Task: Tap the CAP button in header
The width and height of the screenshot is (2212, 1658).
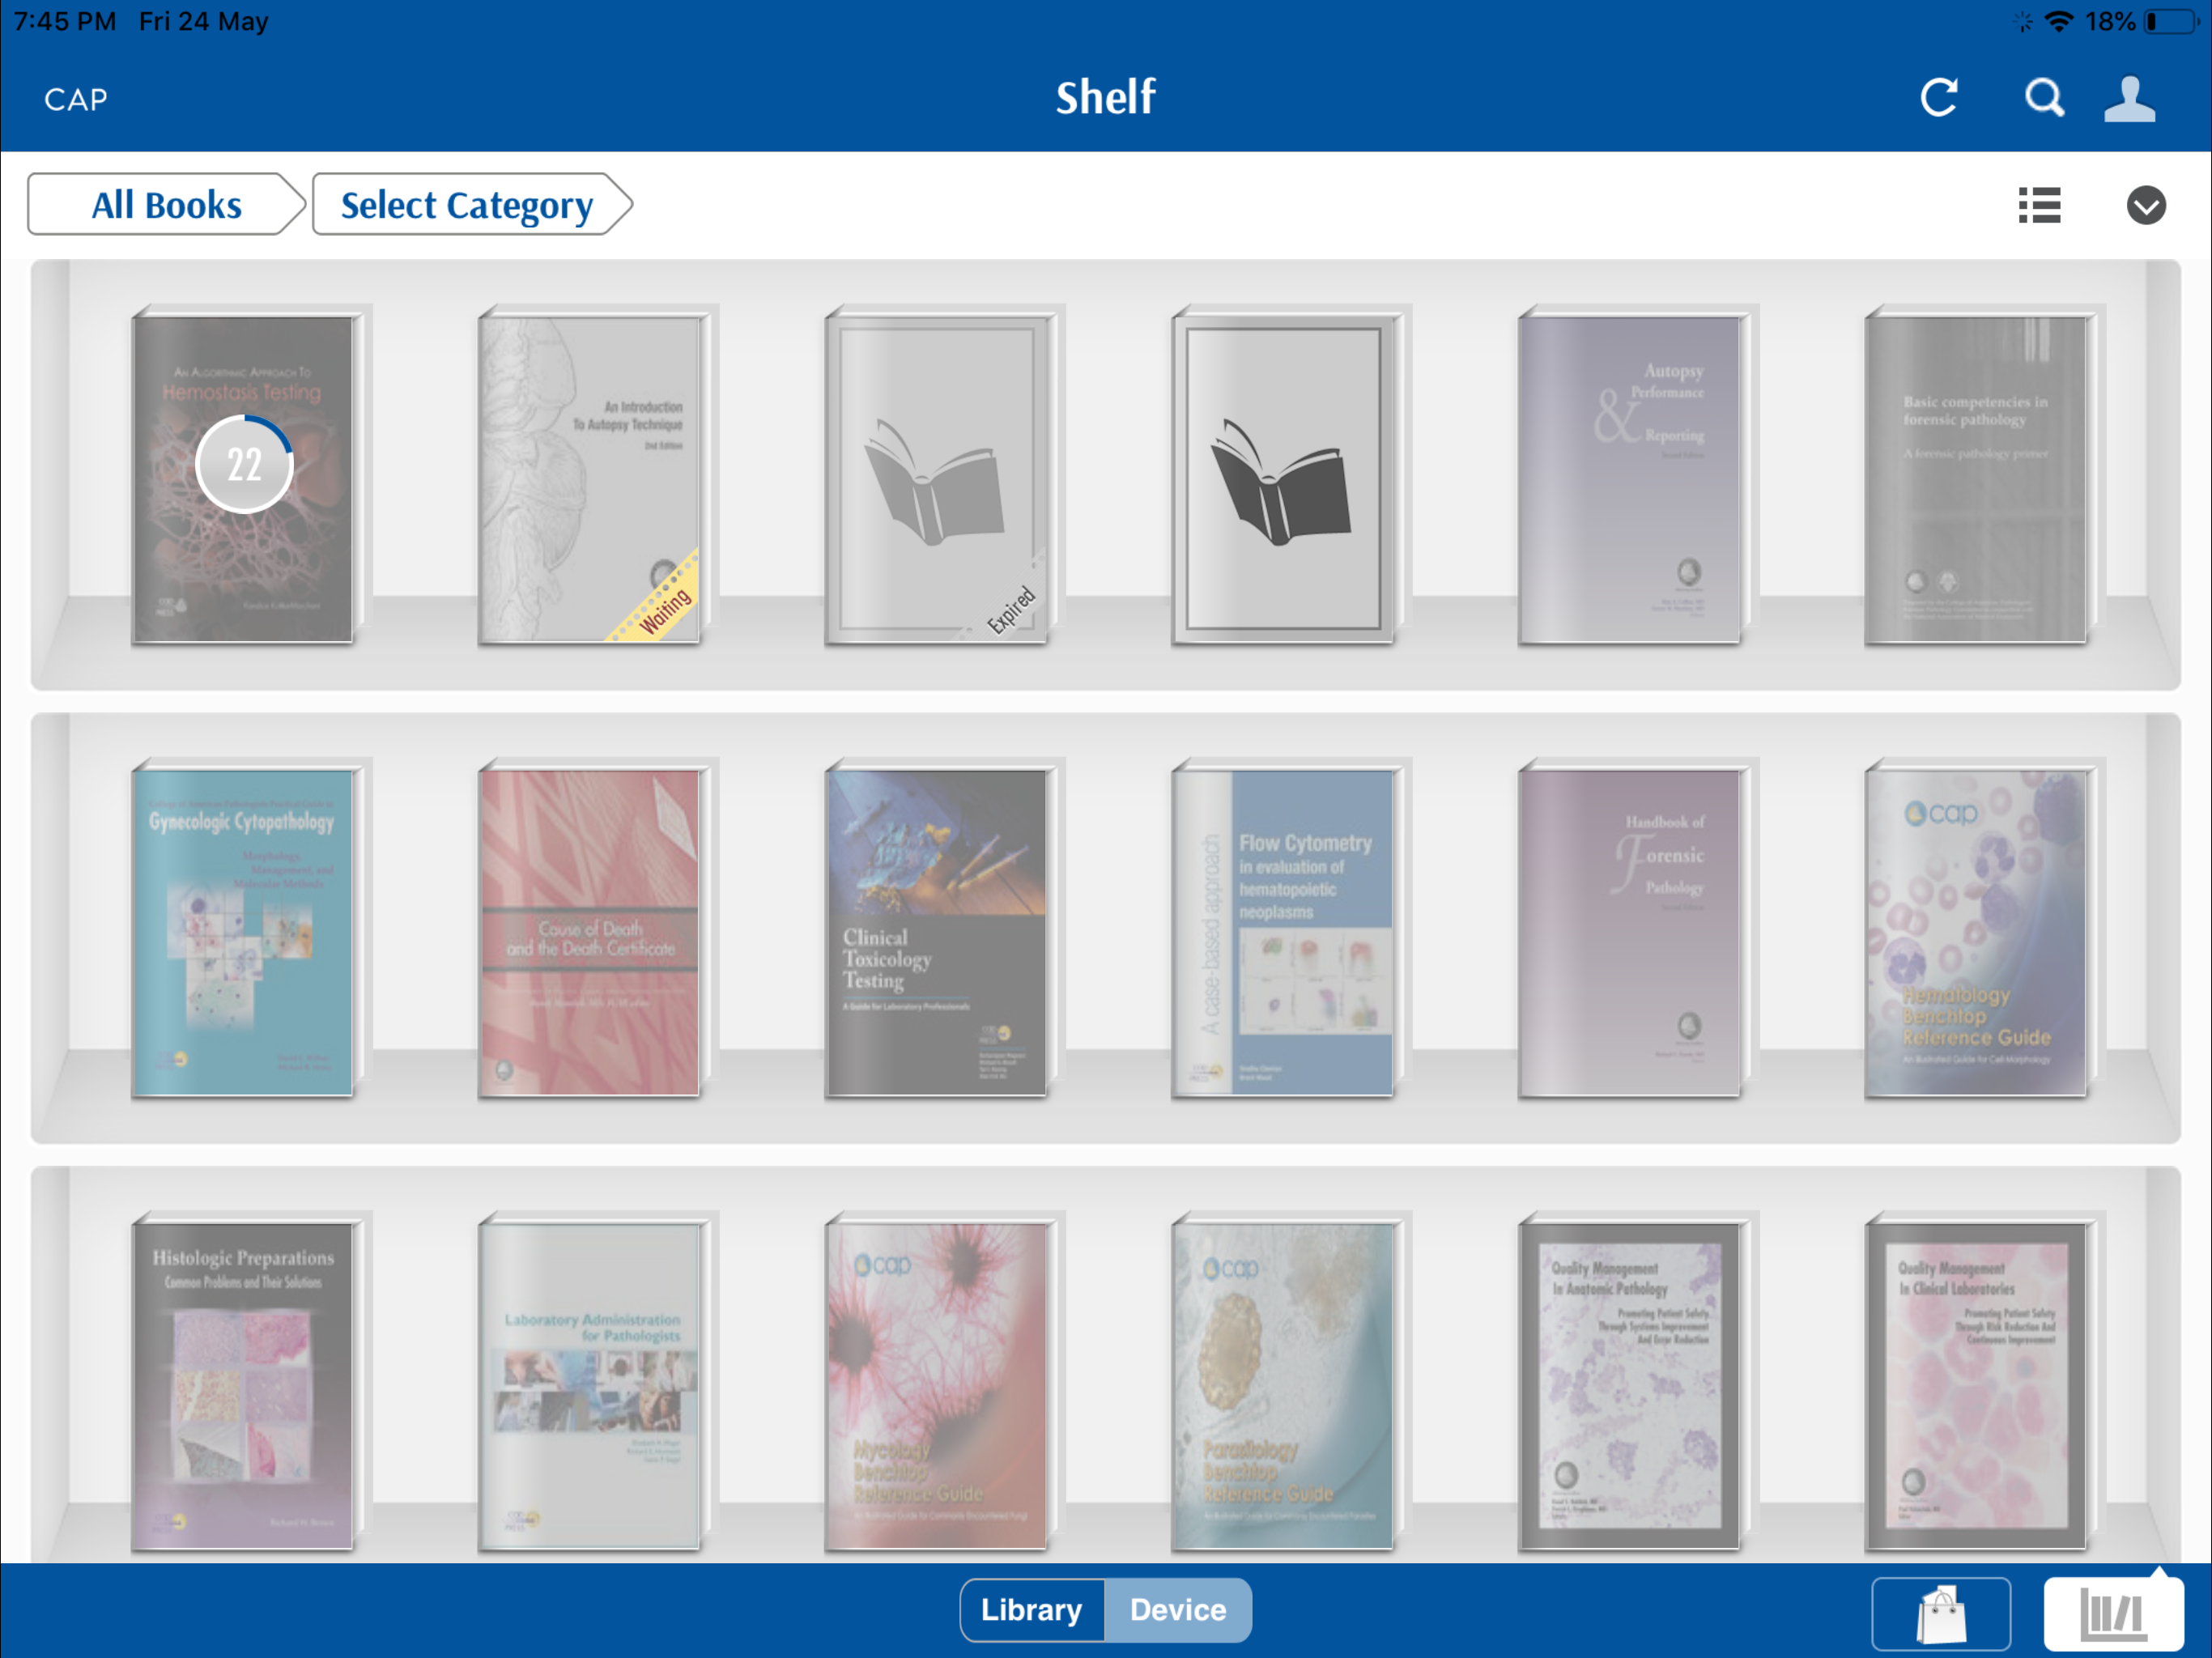Action: [x=76, y=99]
